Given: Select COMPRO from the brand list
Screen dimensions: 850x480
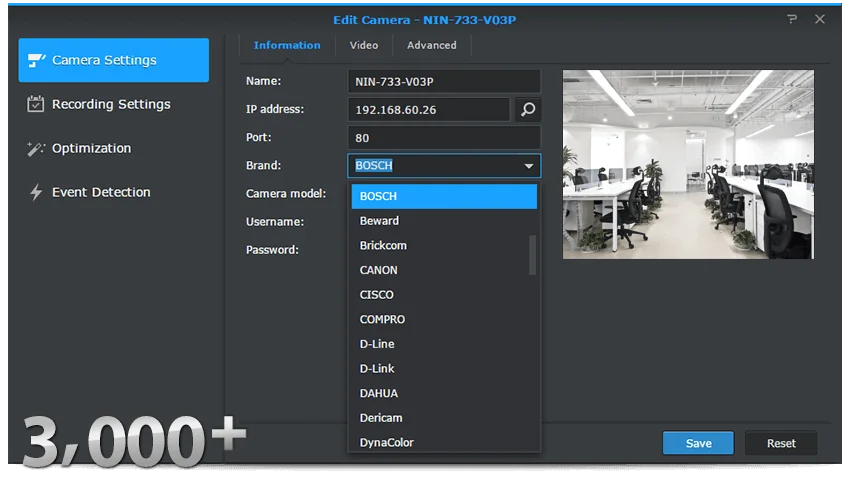Looking at the screenshot, I should pyautogui.click(x=444, y=319).
